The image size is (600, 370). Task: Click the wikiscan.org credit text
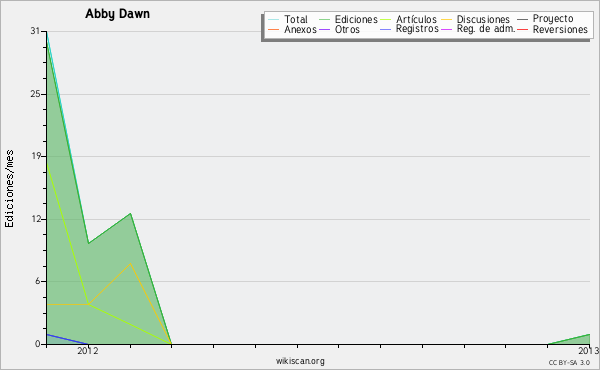click(300, 361)
